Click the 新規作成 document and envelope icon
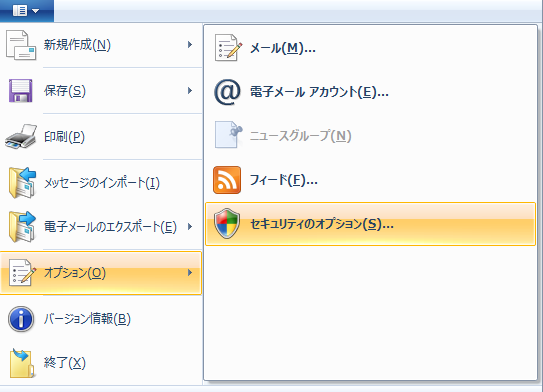 [21, 45]
